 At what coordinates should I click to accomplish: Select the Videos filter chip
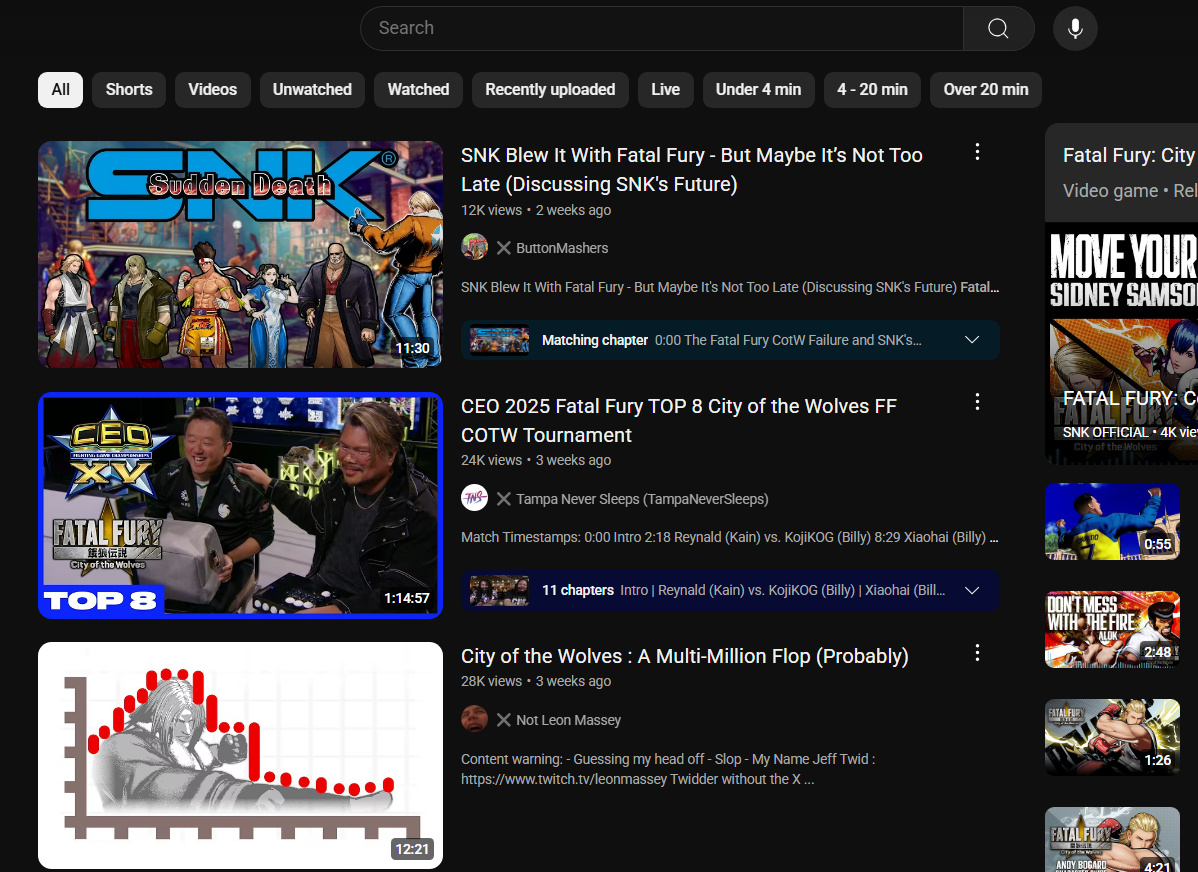[212, 90]
